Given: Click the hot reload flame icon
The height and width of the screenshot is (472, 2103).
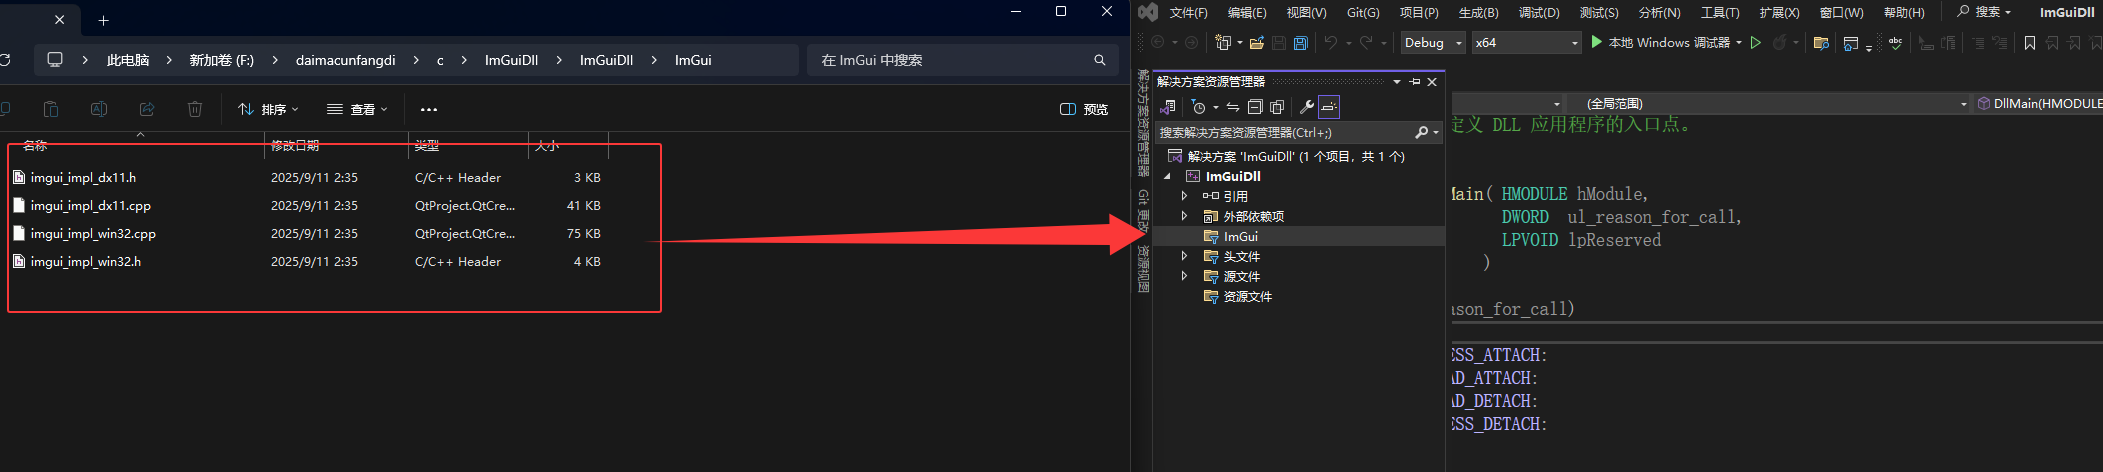Looking at the screenshot, I should pyautogui.click(x=1780, y=43).
